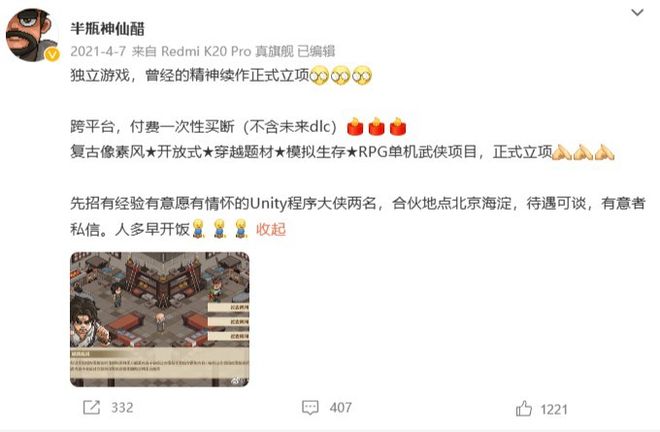This screenshot has height=432, width=660.
Task: Open comments via speech bubble icon
Action: pyautogui.click(x=310, y=407)
